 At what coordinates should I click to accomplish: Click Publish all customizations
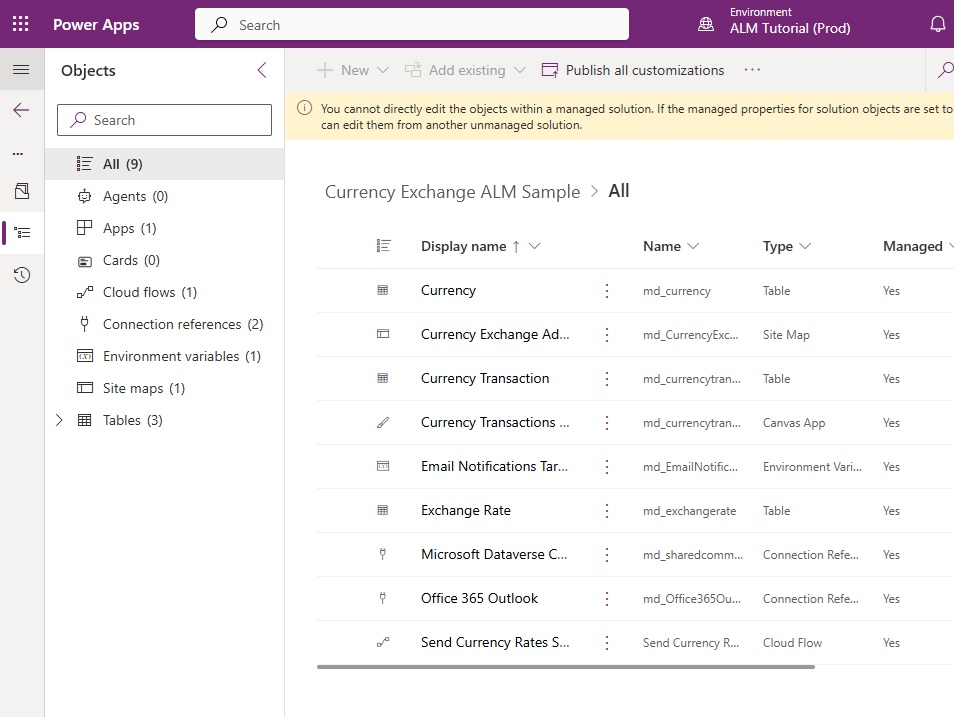pos(633,70)
